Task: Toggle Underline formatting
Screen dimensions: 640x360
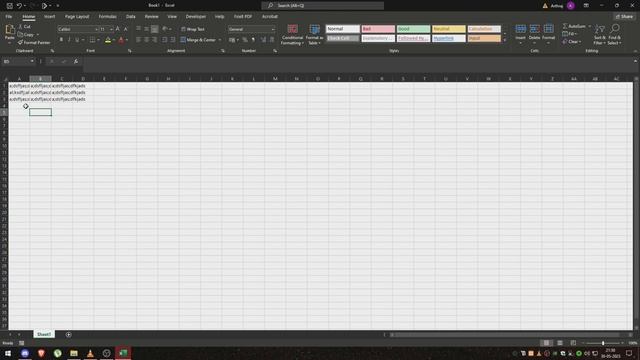Action: (x=77, y=40)
